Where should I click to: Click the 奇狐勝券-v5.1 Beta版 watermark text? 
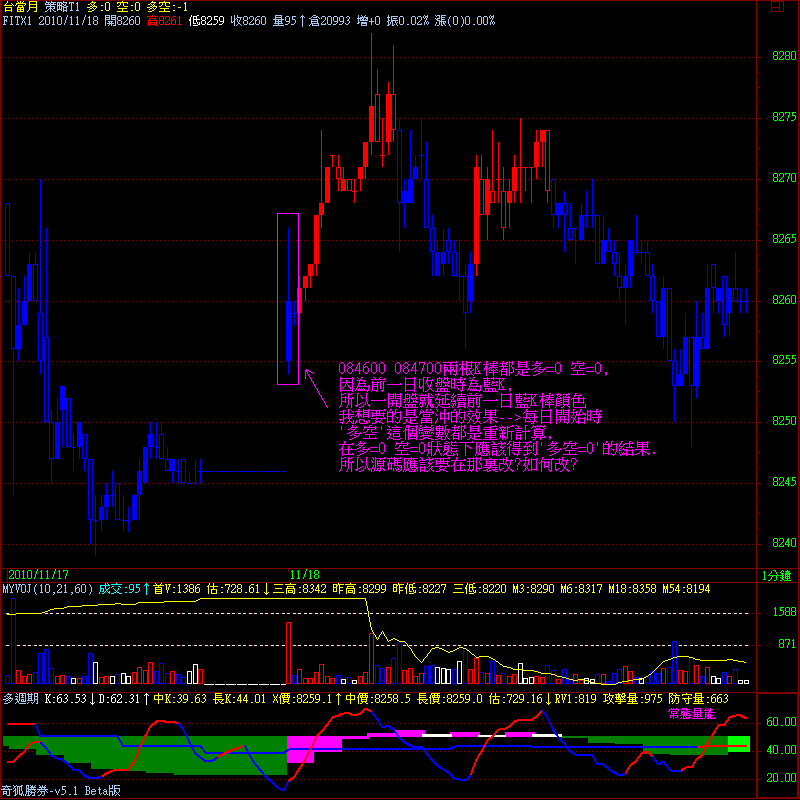pos(62,791)
